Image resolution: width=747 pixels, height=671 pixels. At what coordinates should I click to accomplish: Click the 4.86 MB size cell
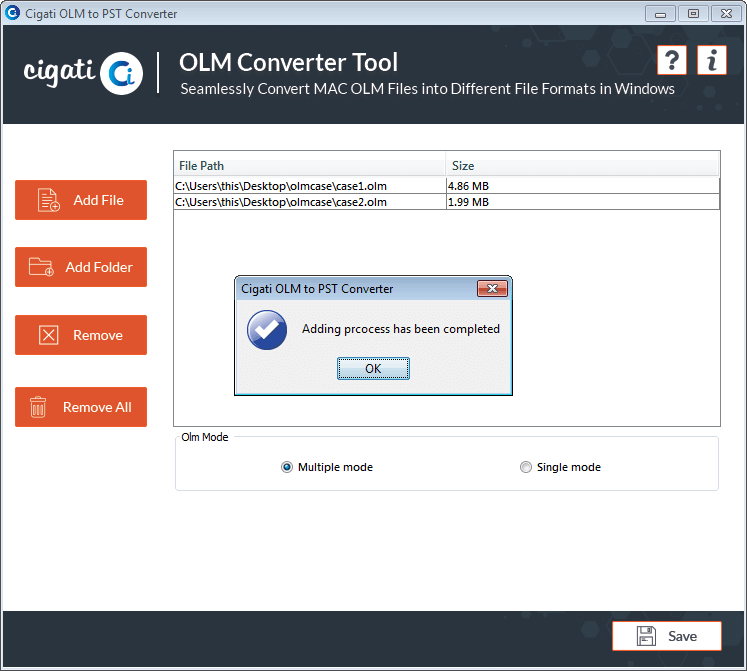583,186
